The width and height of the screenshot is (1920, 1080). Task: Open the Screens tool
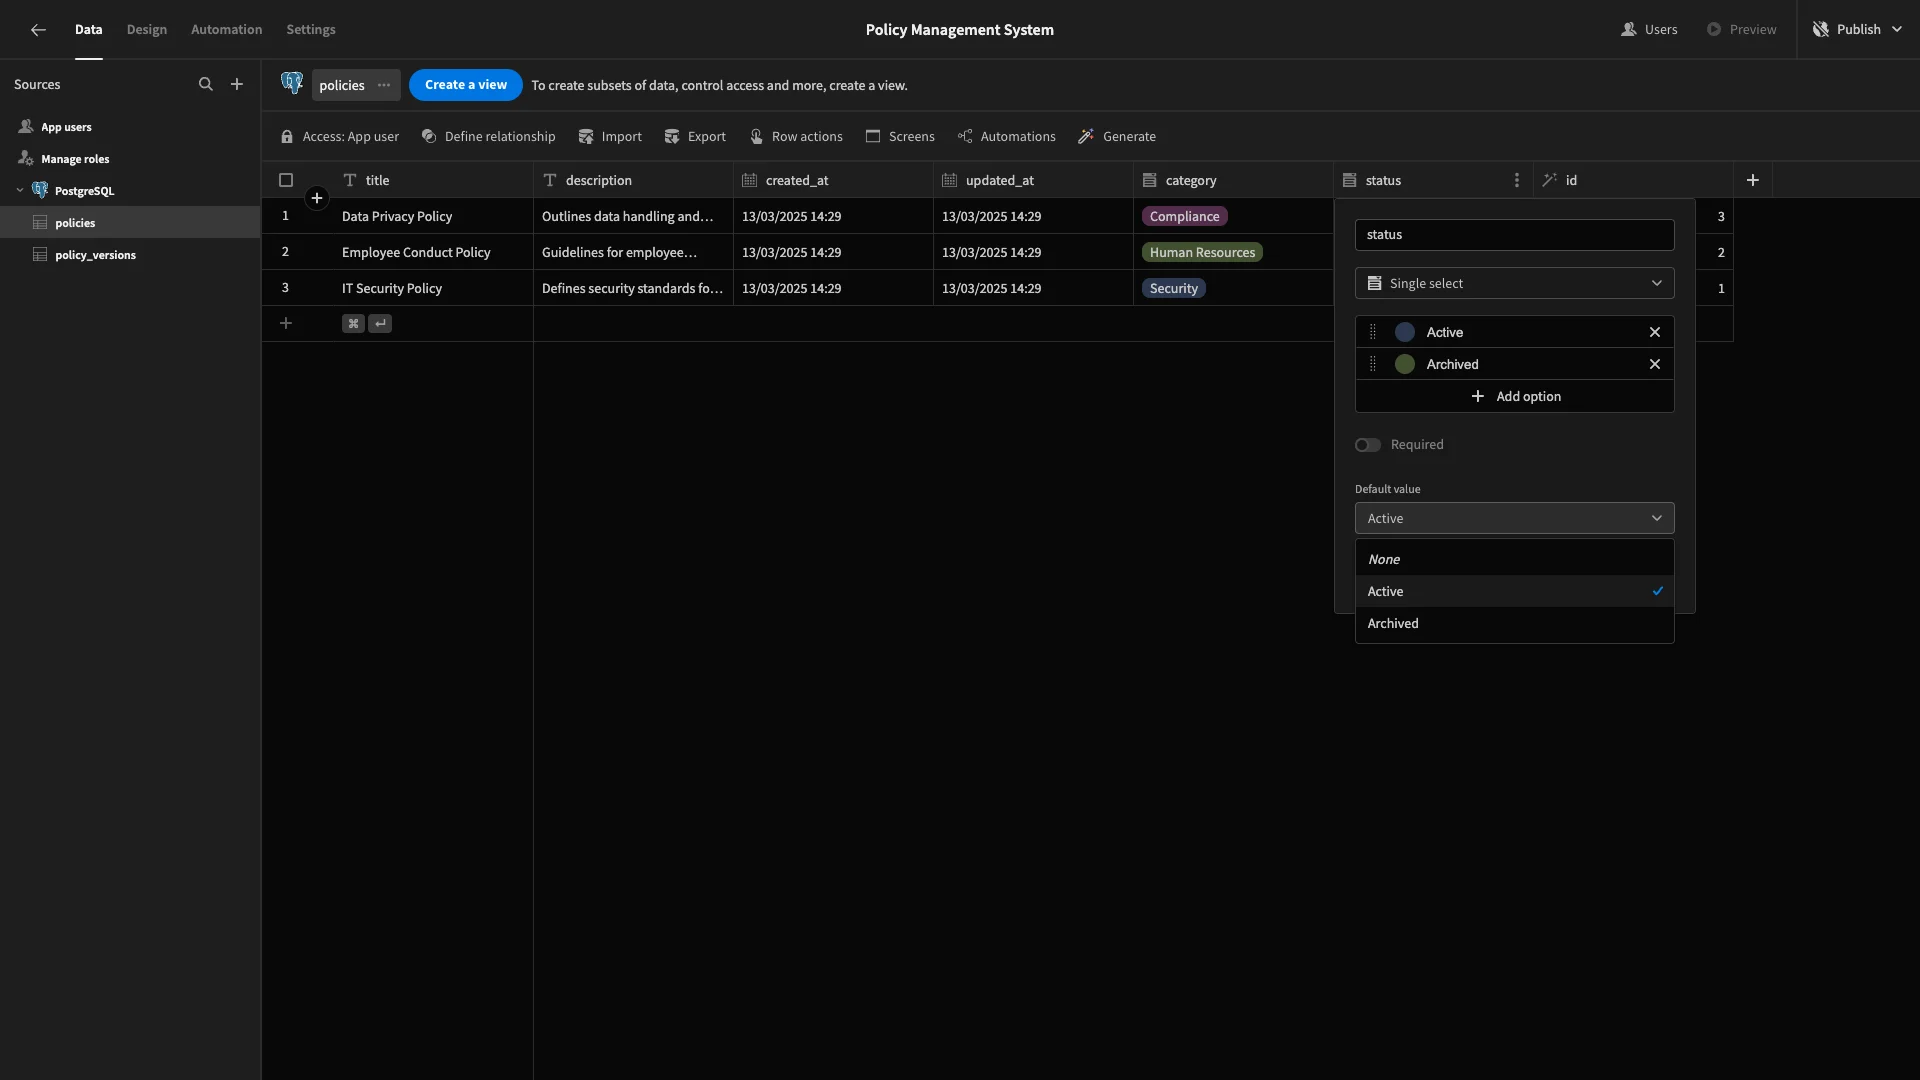pos(901,136)
